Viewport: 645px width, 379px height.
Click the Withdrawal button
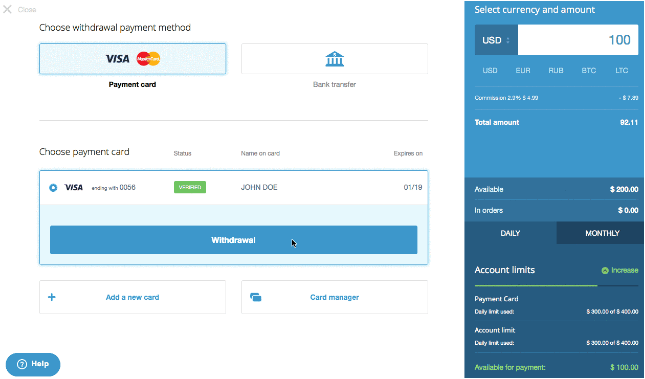point(234,240)
